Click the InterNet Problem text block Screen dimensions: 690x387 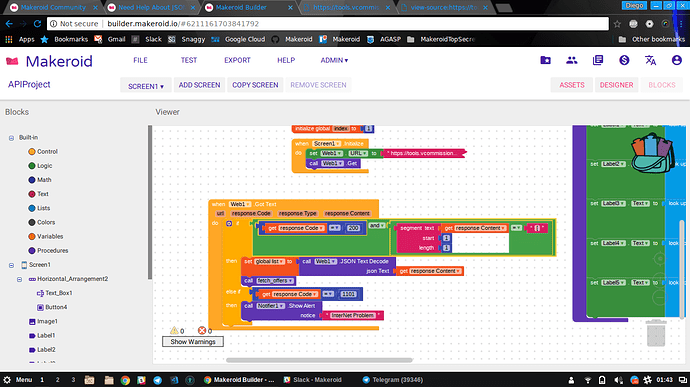pos(352,315)
